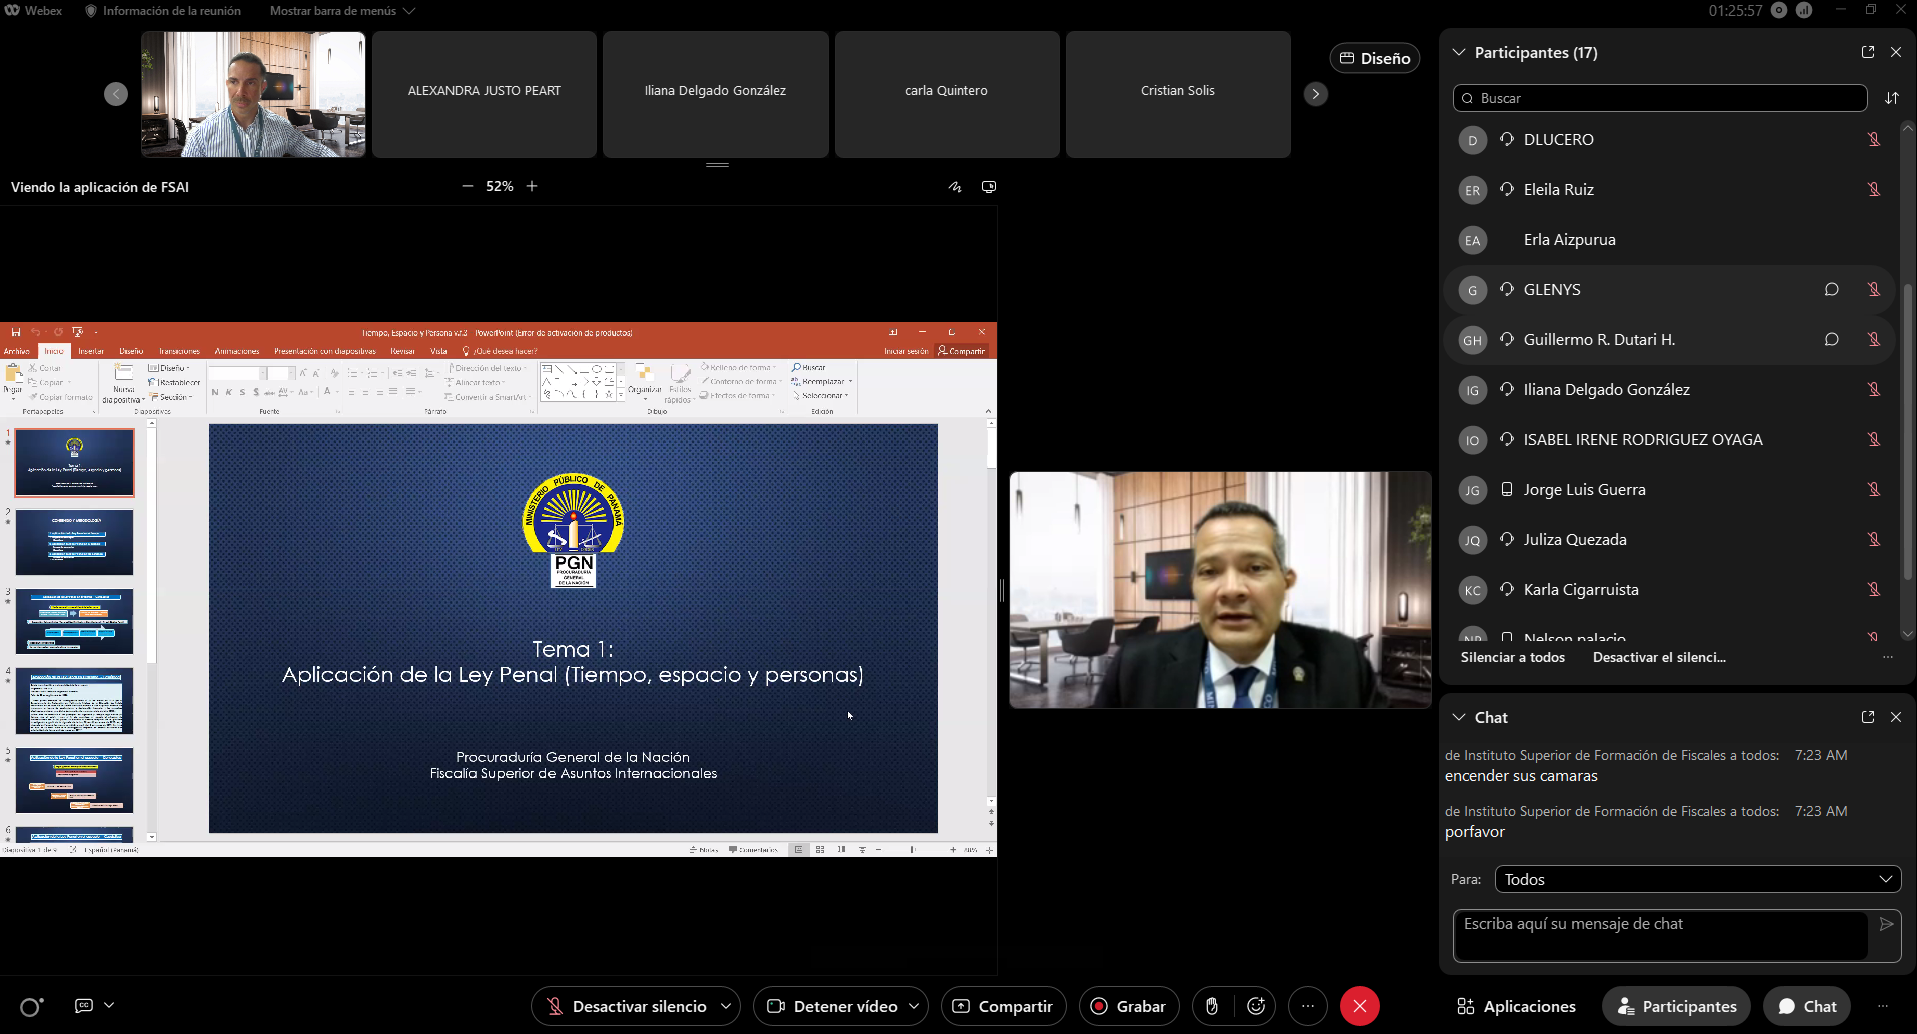This screenshot has height=1034, width=1917.
Task: Toggle Detener vídeo camera button
Action: coord(831,1006)
